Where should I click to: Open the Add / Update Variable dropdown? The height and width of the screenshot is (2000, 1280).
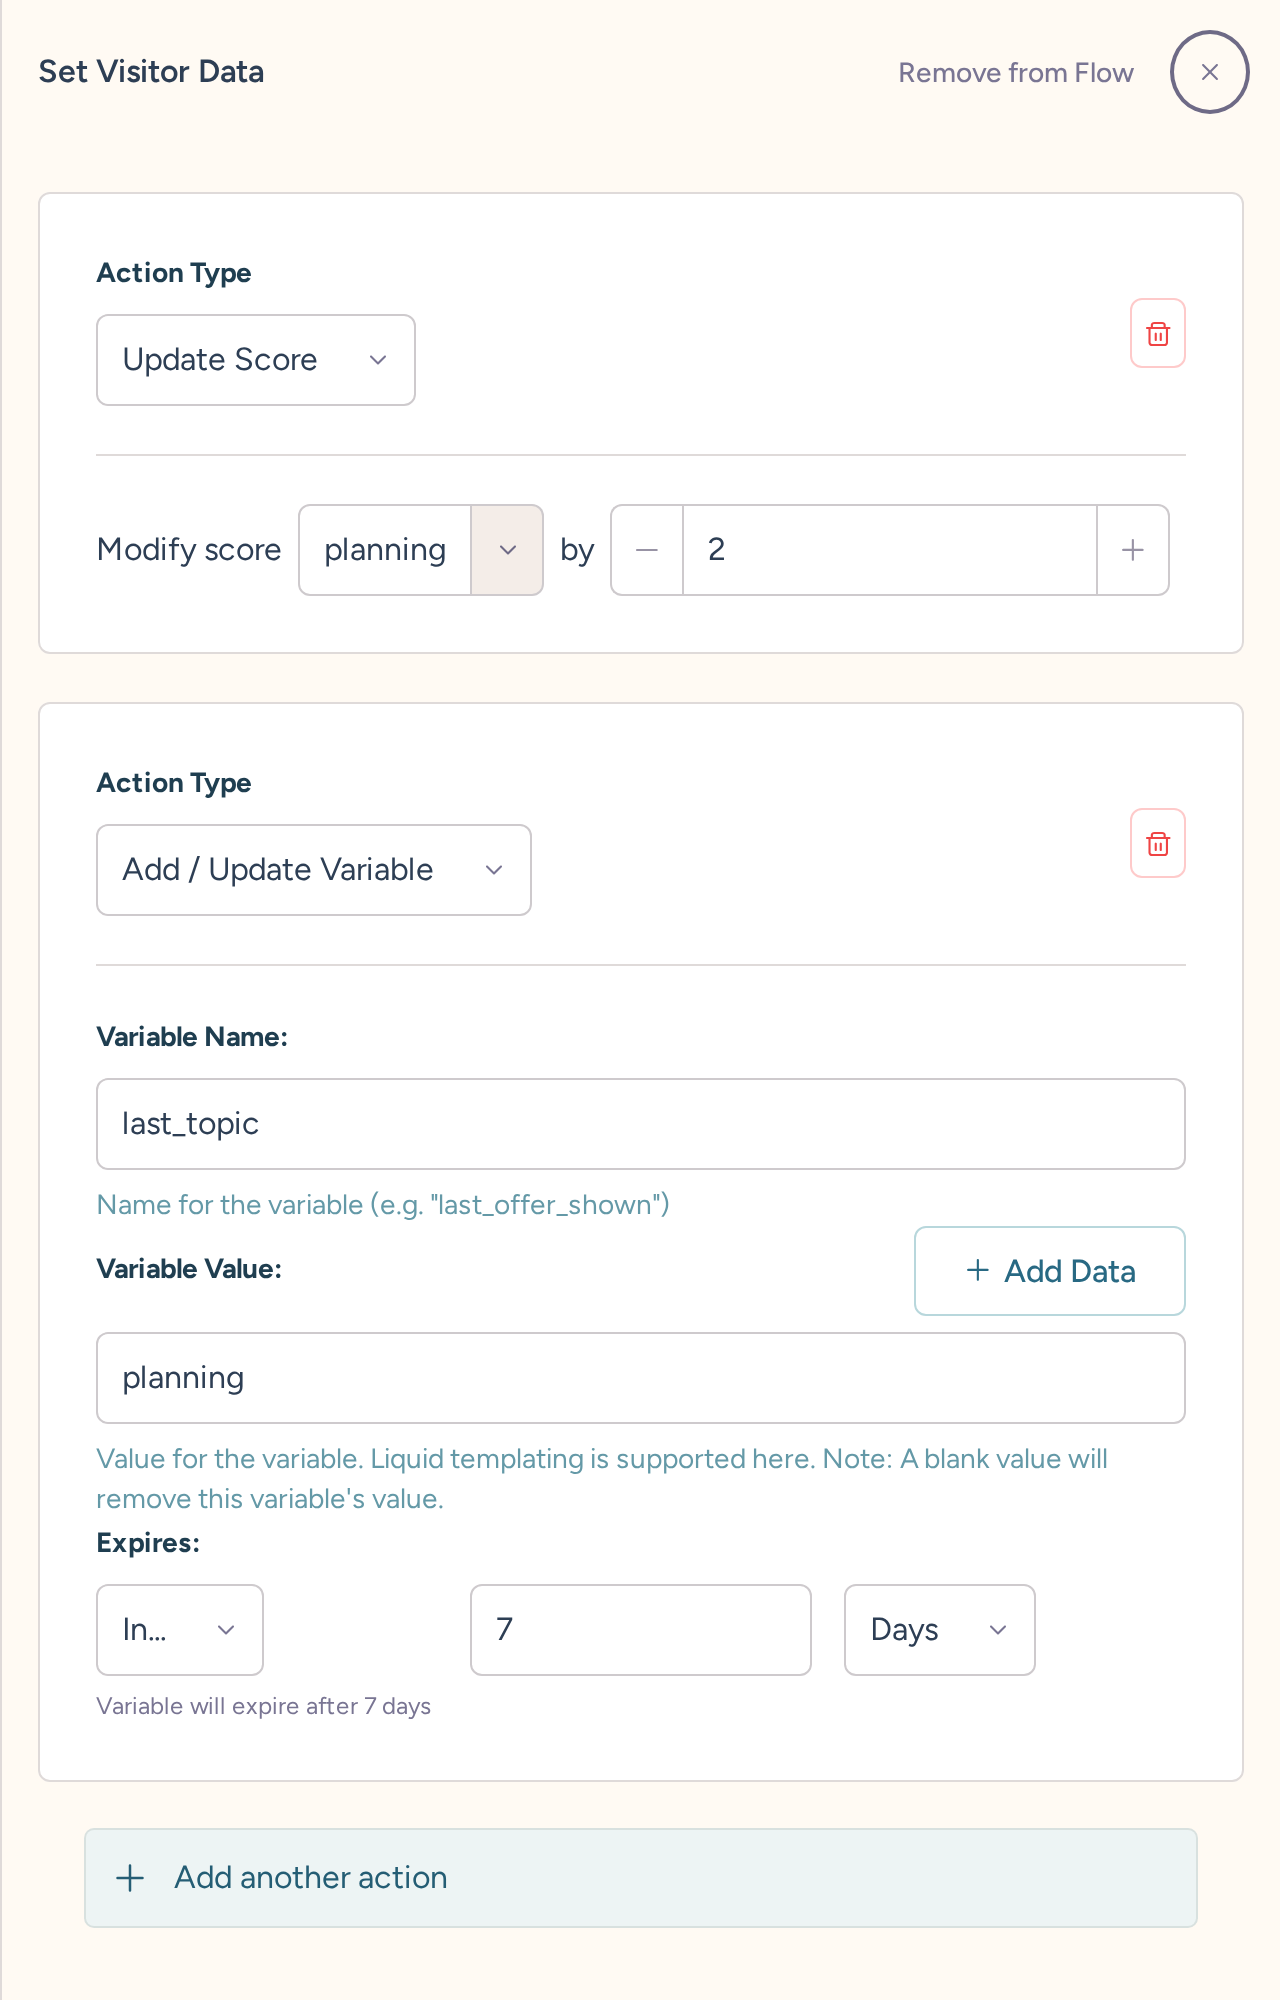point(314,870)
